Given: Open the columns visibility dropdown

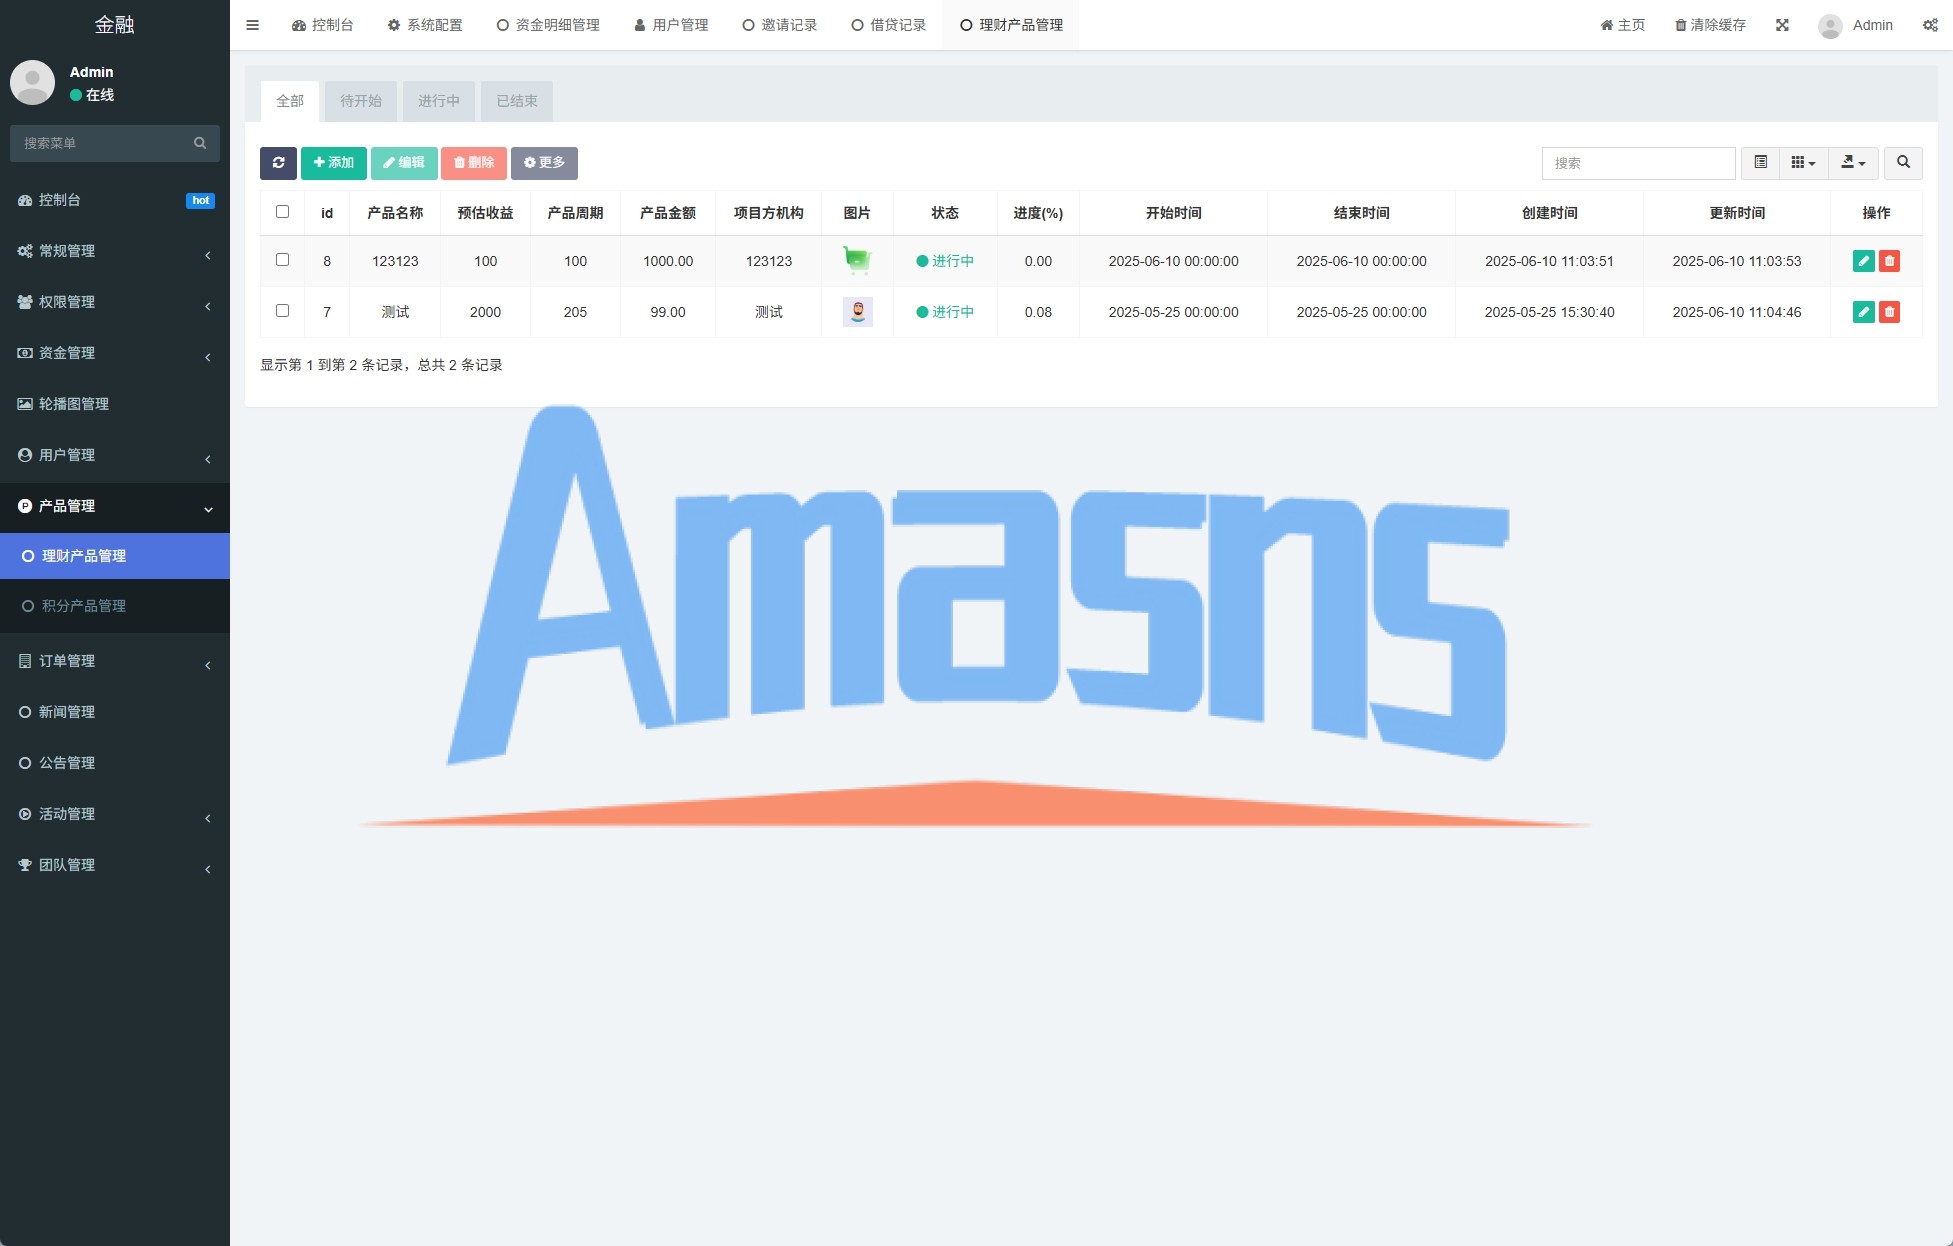Looking at the screenshot, I should pyautogui.click(x=1803, y=163).
